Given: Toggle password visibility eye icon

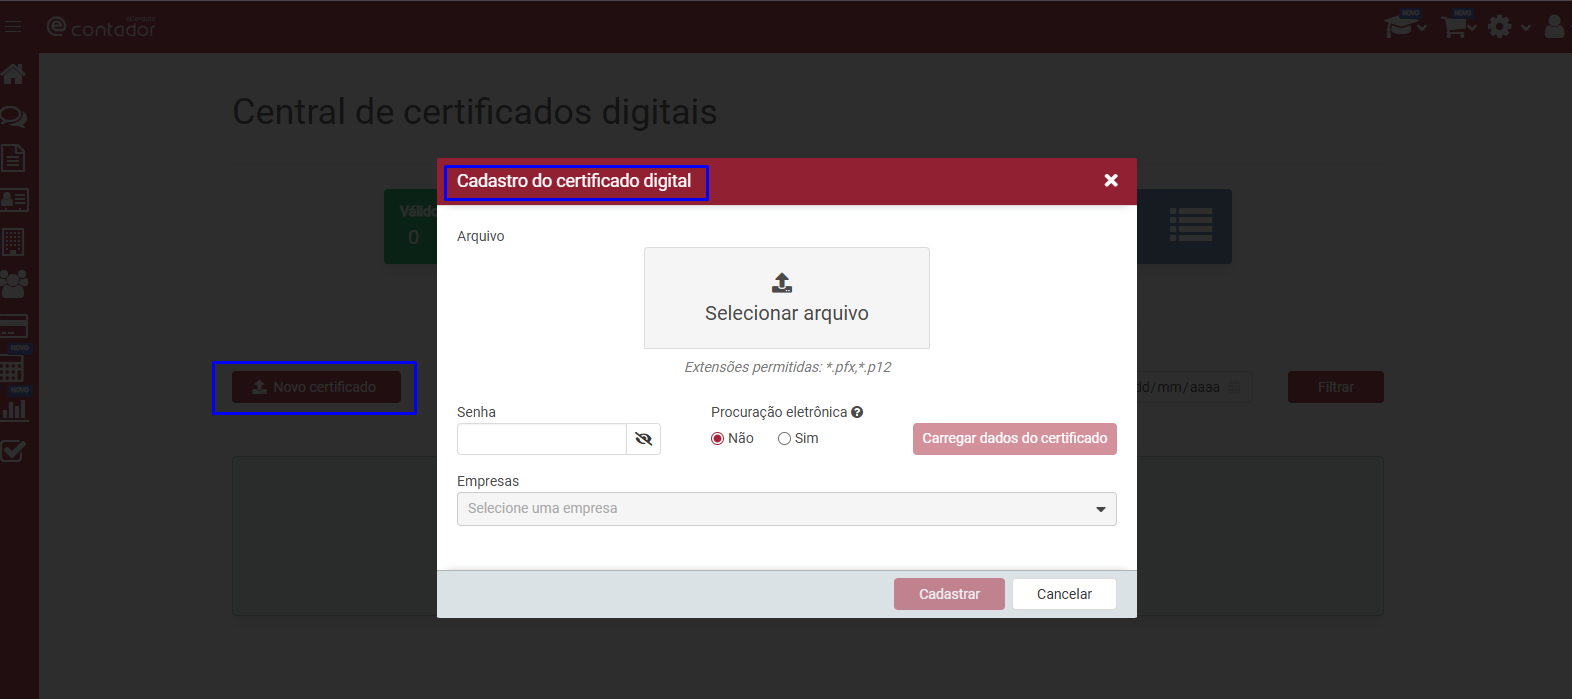Looking at the screenshot, I should (643, 439).
